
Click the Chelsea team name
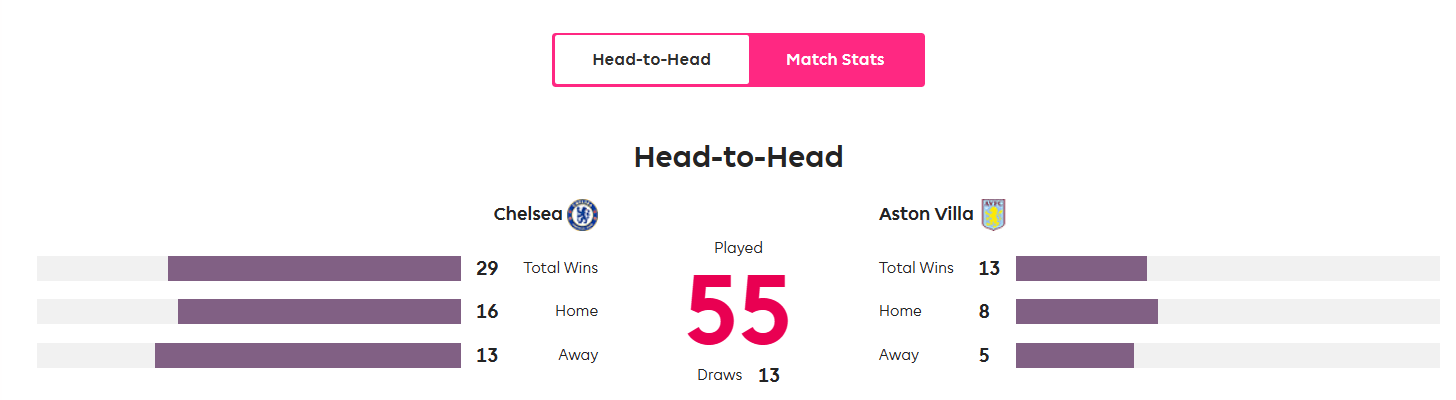tap(528, 214)
